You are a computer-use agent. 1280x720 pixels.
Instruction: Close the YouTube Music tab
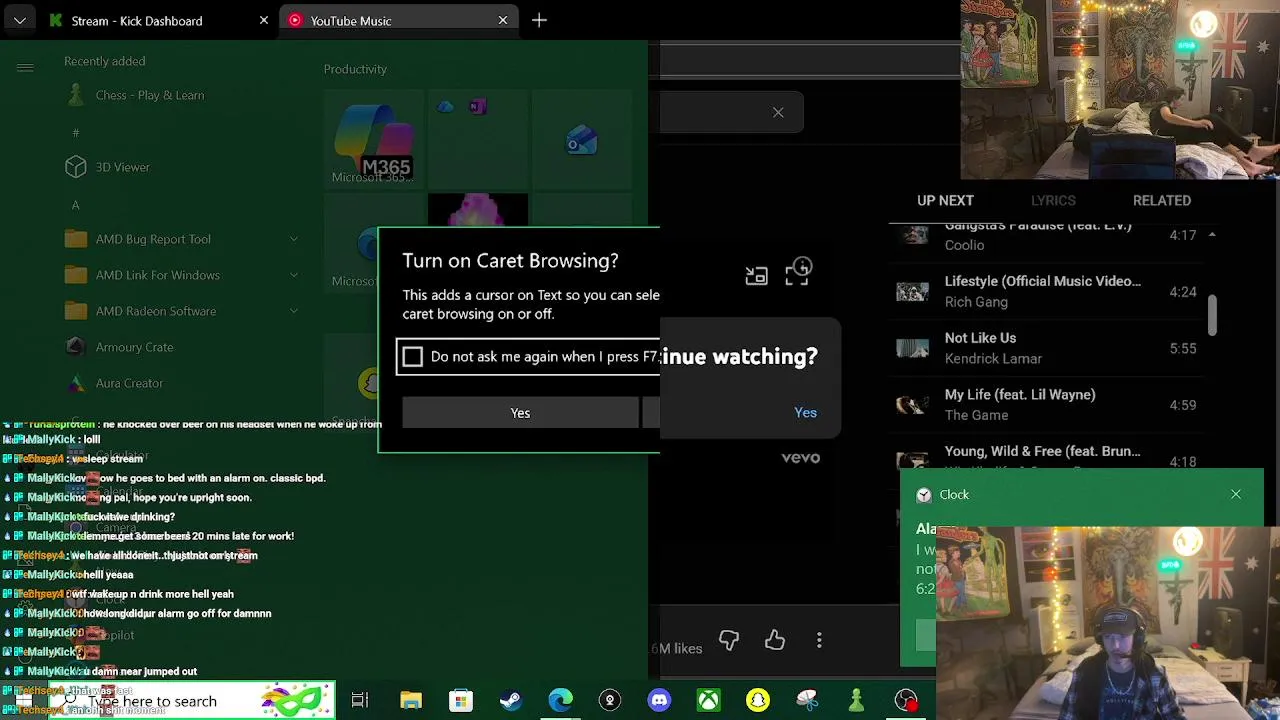point(503,20)
